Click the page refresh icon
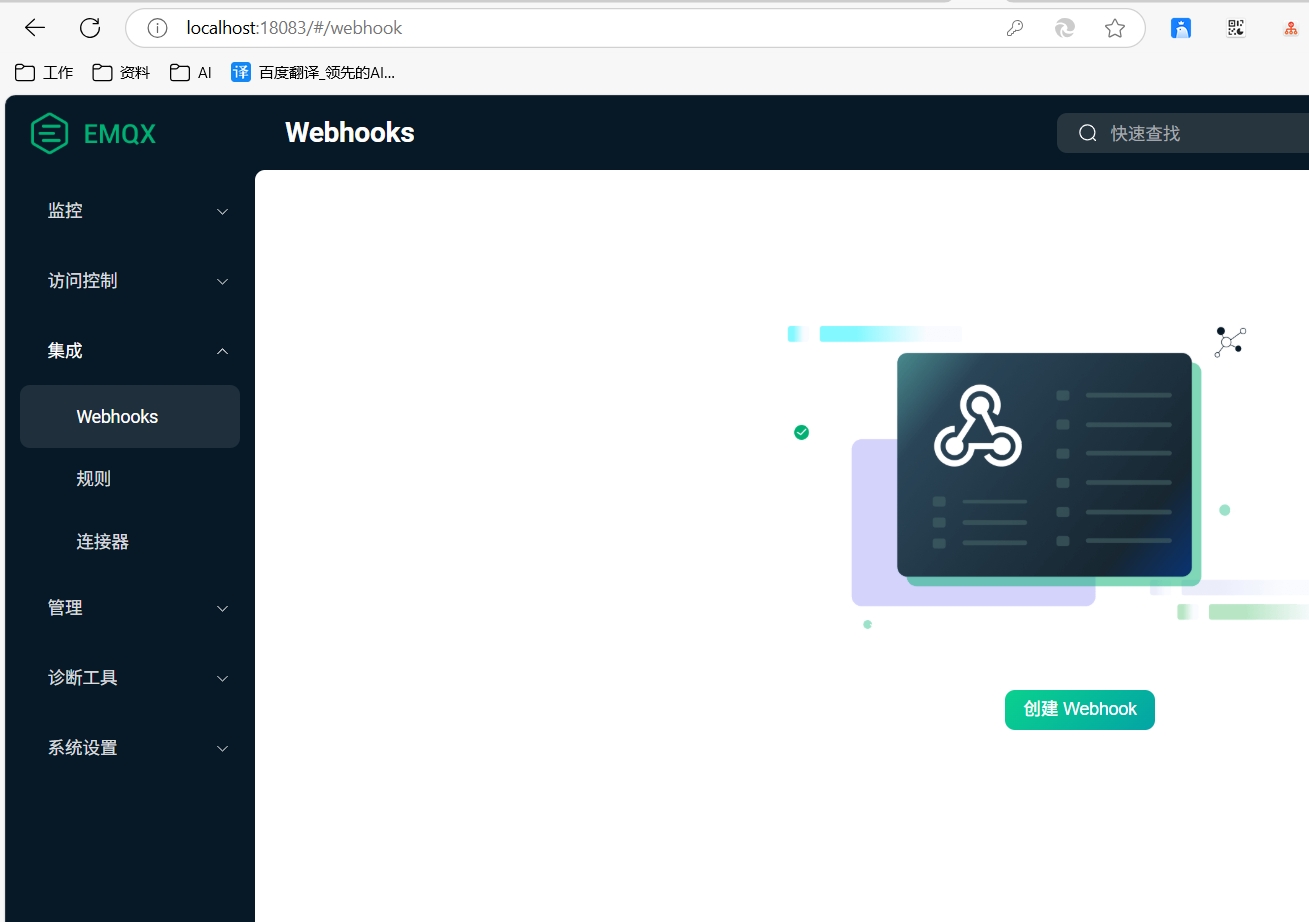This screenshot has width=1309, height=922. click(x=89, y=27)
